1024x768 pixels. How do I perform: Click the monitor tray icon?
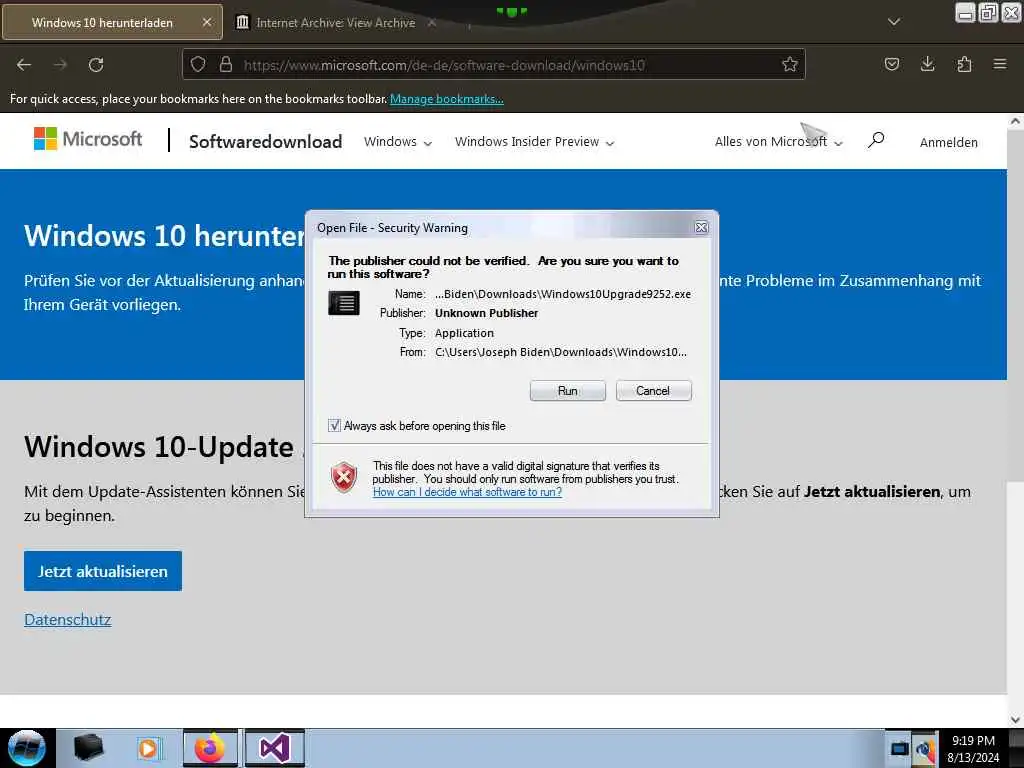pyautogui.click(x=900, y=748)
